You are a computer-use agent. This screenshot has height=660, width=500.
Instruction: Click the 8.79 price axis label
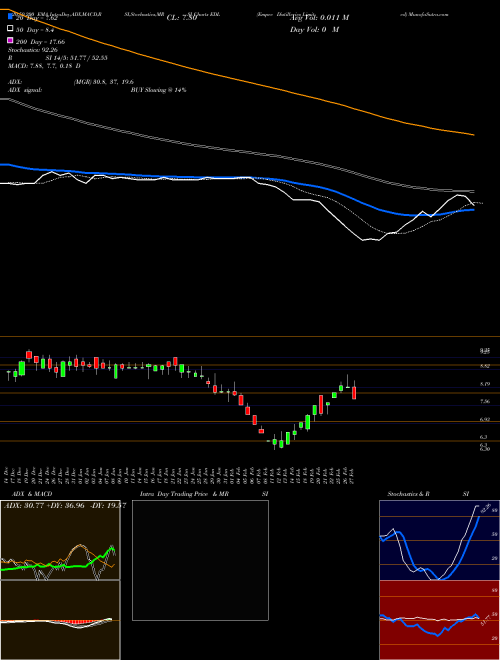tap(485, 384)
